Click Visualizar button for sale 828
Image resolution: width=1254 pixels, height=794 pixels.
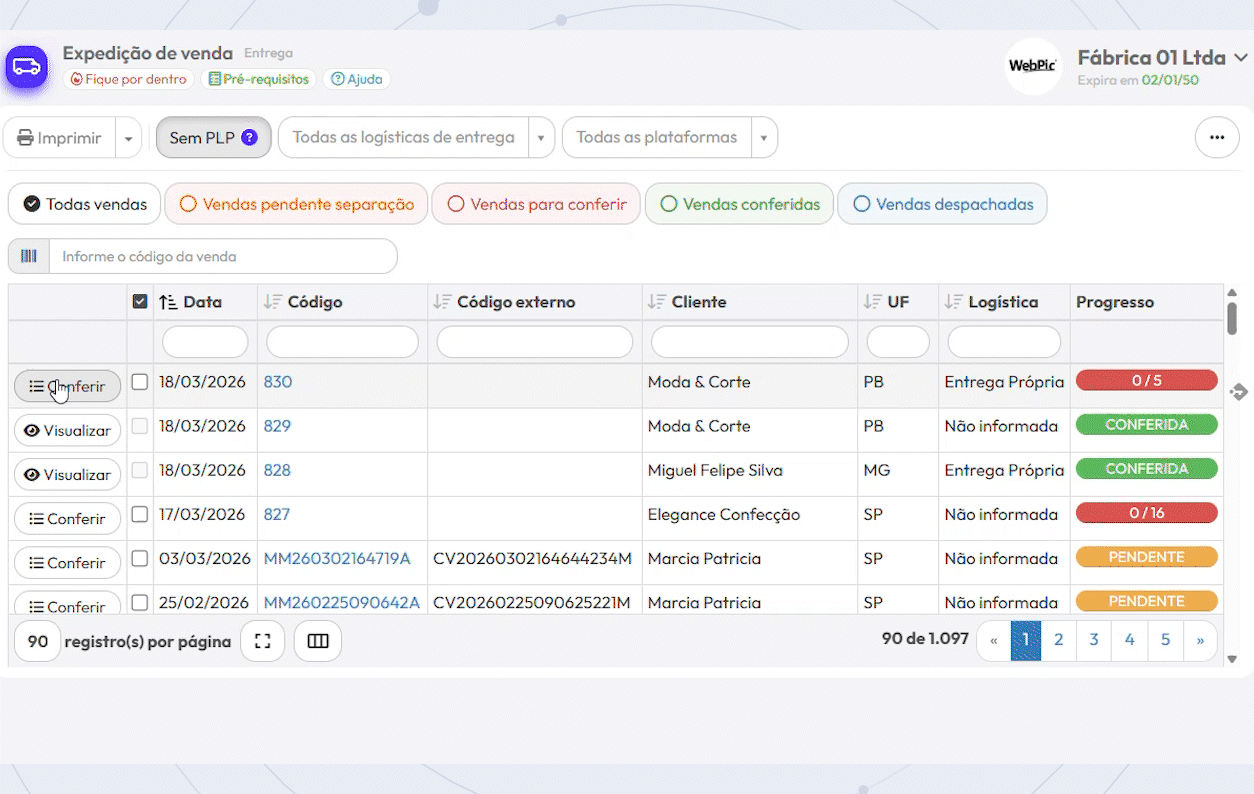point(67,475)
